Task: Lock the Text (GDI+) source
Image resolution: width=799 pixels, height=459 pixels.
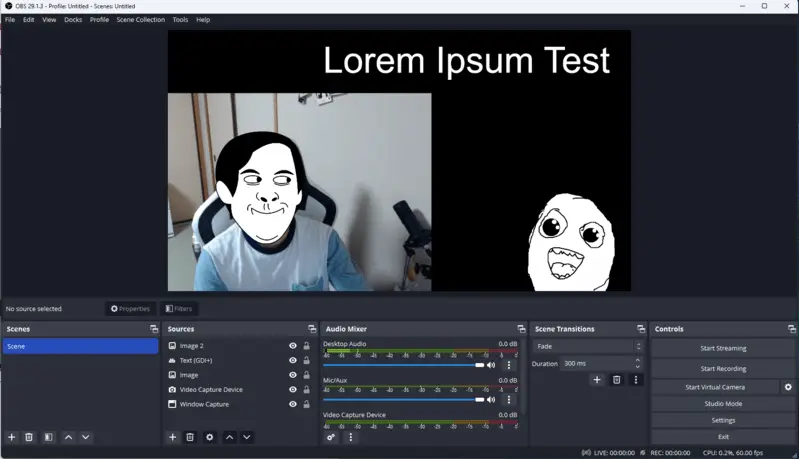Action: click(x=307, y=360)
